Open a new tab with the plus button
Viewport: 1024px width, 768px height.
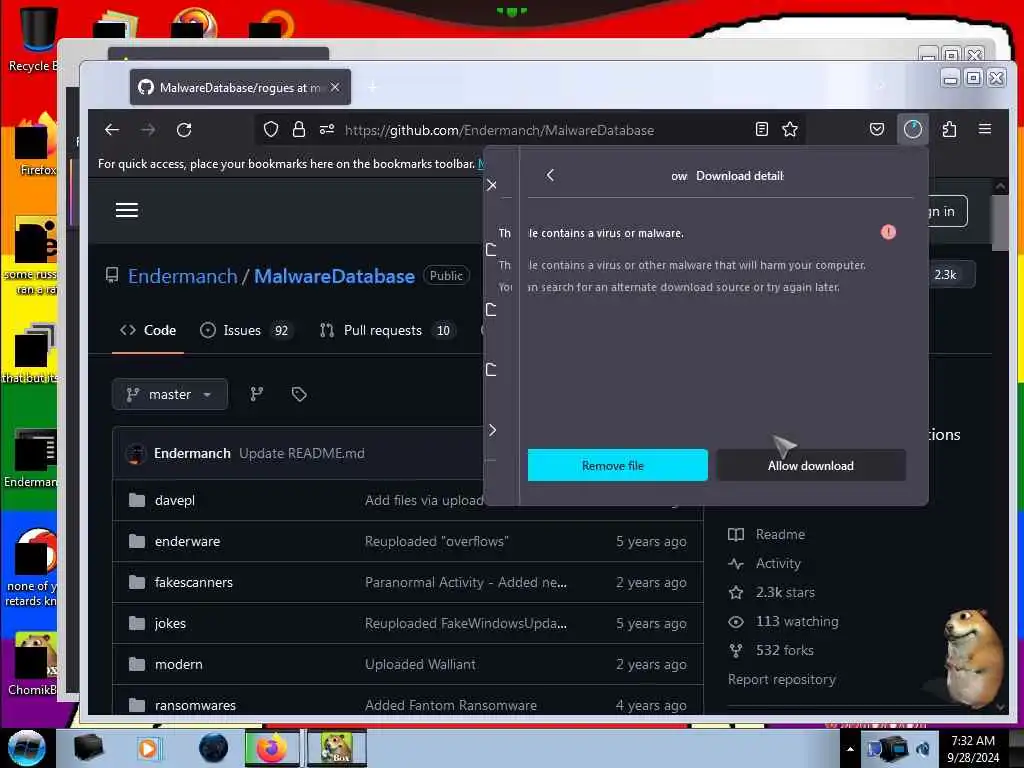point(372,87)
